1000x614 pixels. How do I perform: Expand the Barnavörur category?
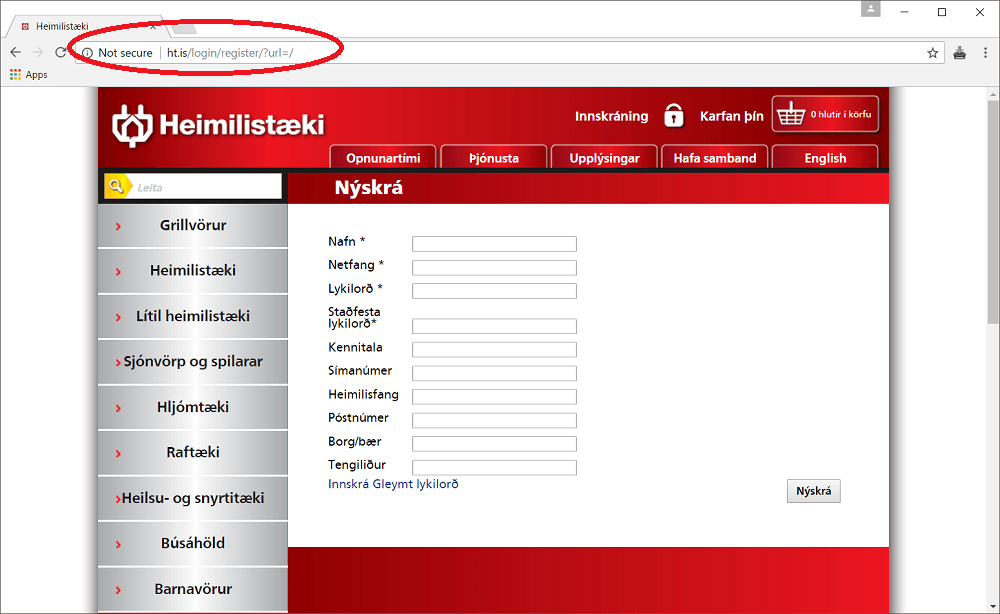tap(193, 589)
